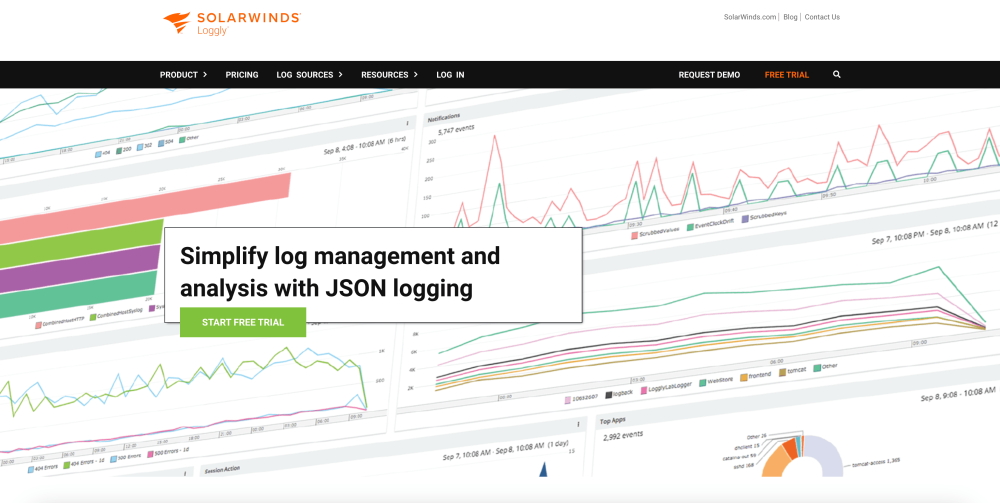Click the LogglyLabLogger legend marker
This screenshot has height=503, width=1000.
coord(641,389)
